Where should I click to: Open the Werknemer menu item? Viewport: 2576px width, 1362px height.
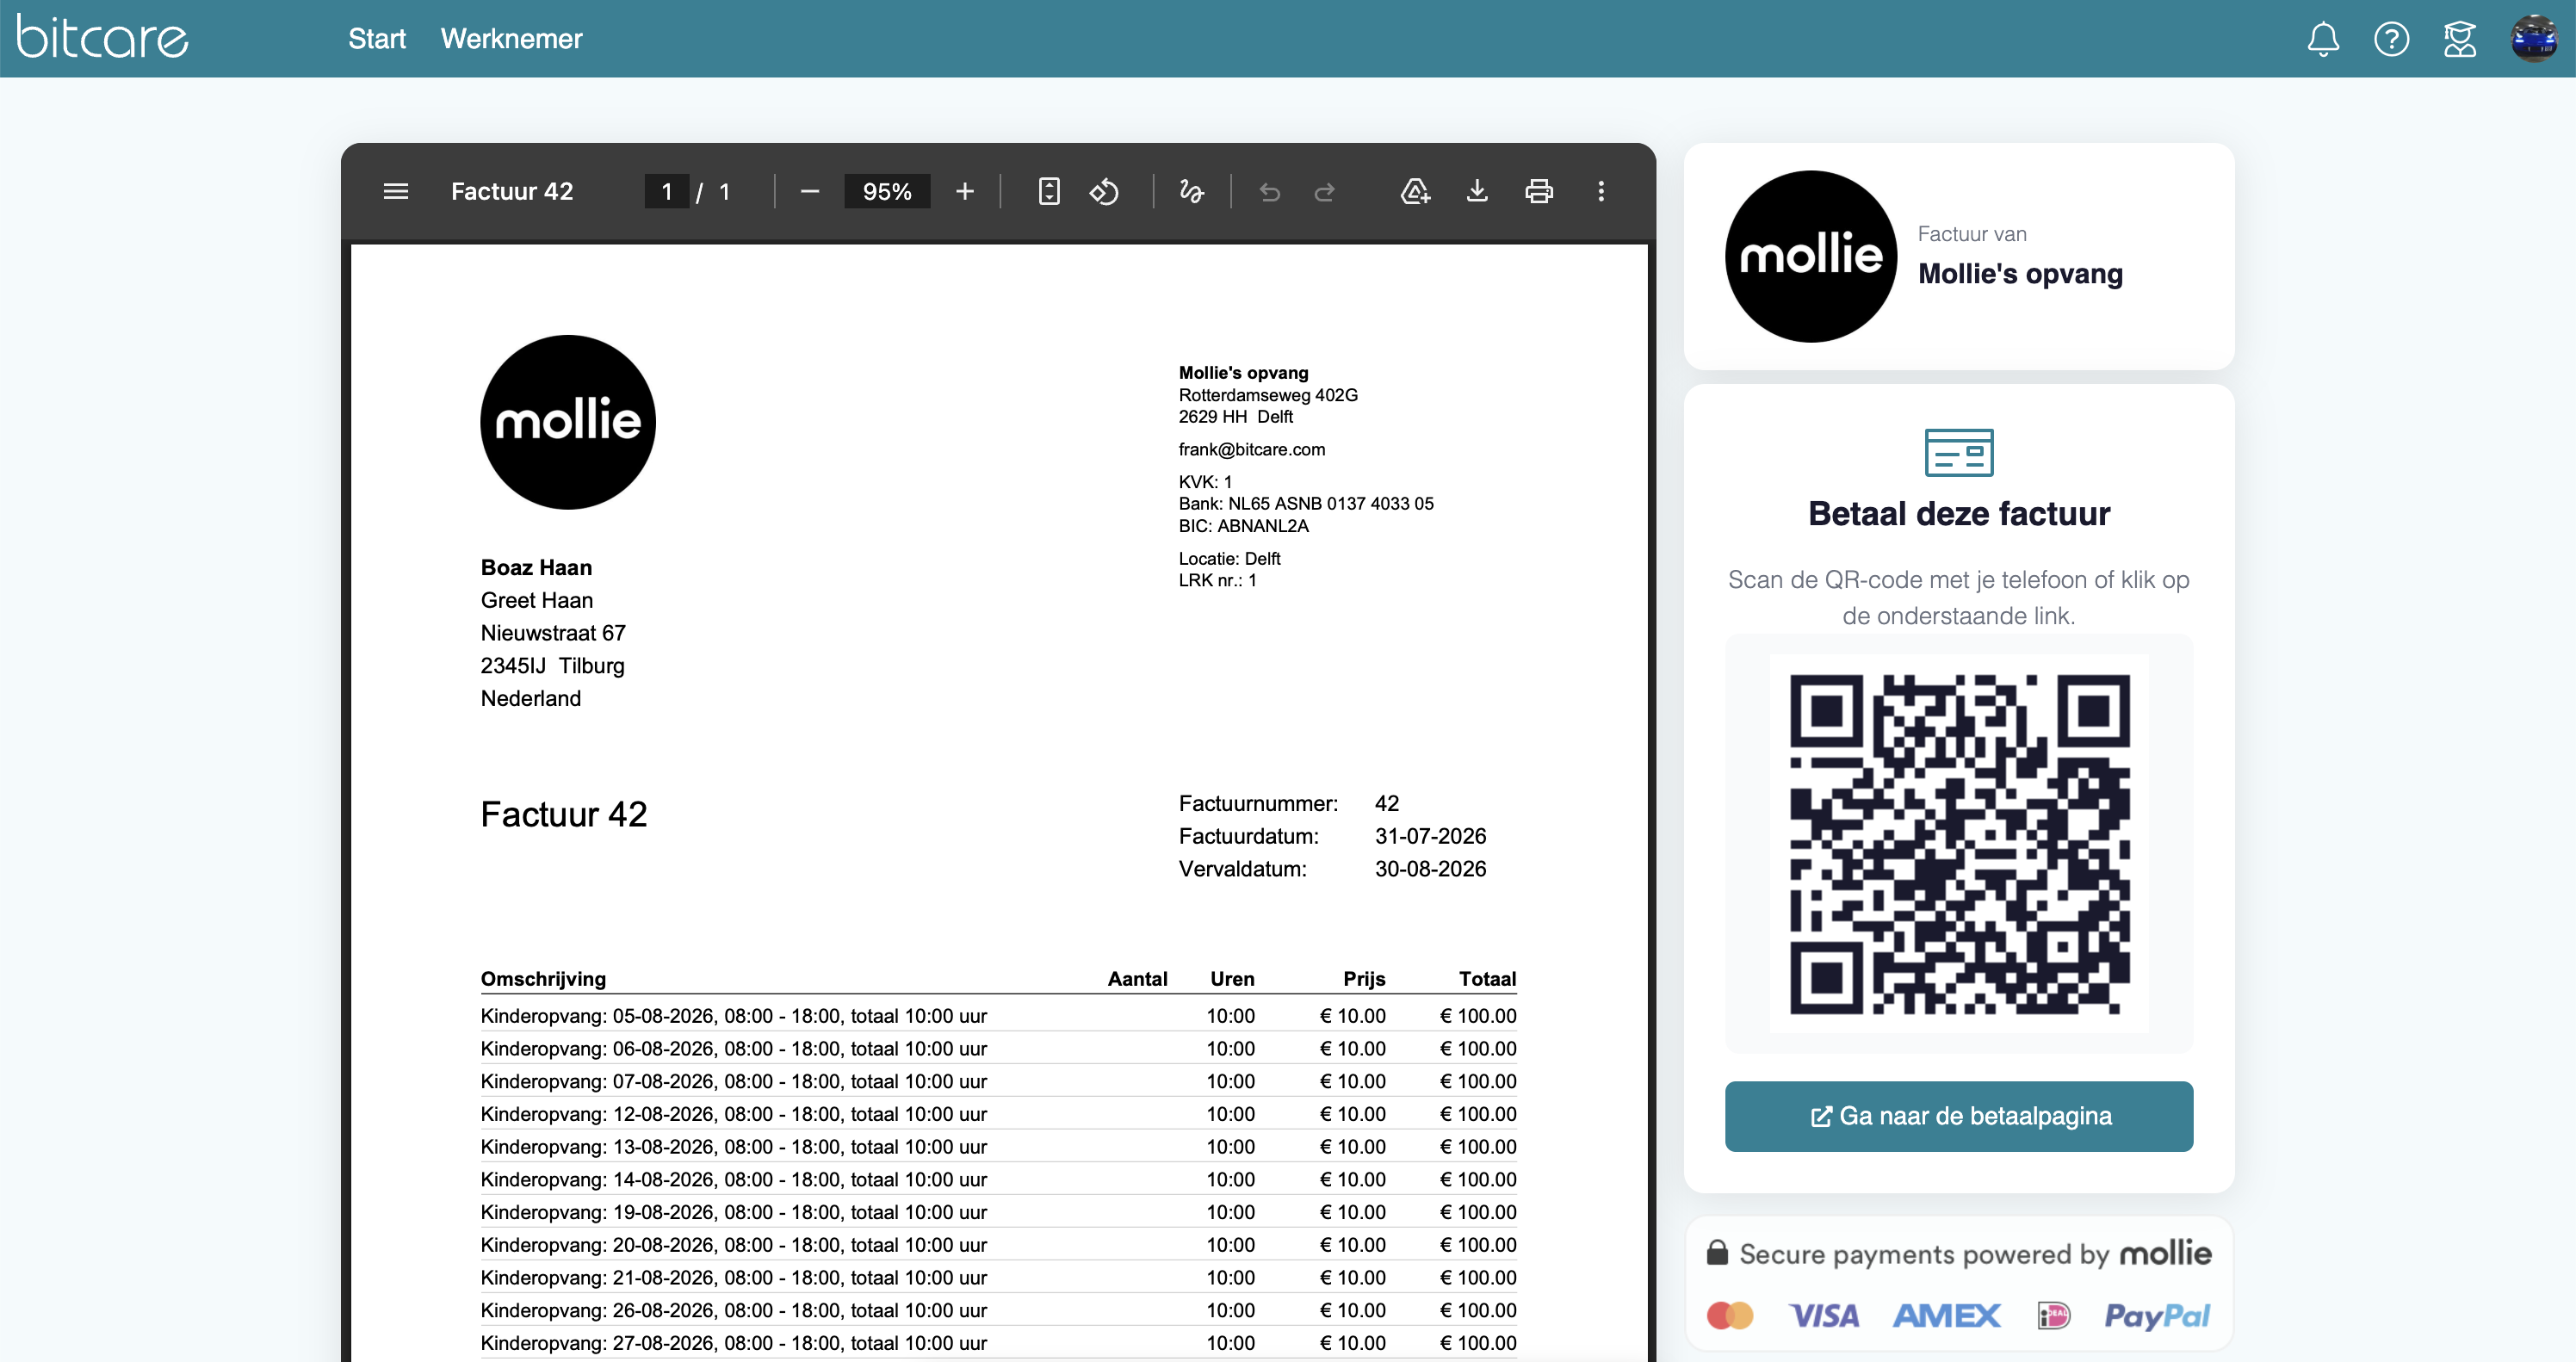511,39
